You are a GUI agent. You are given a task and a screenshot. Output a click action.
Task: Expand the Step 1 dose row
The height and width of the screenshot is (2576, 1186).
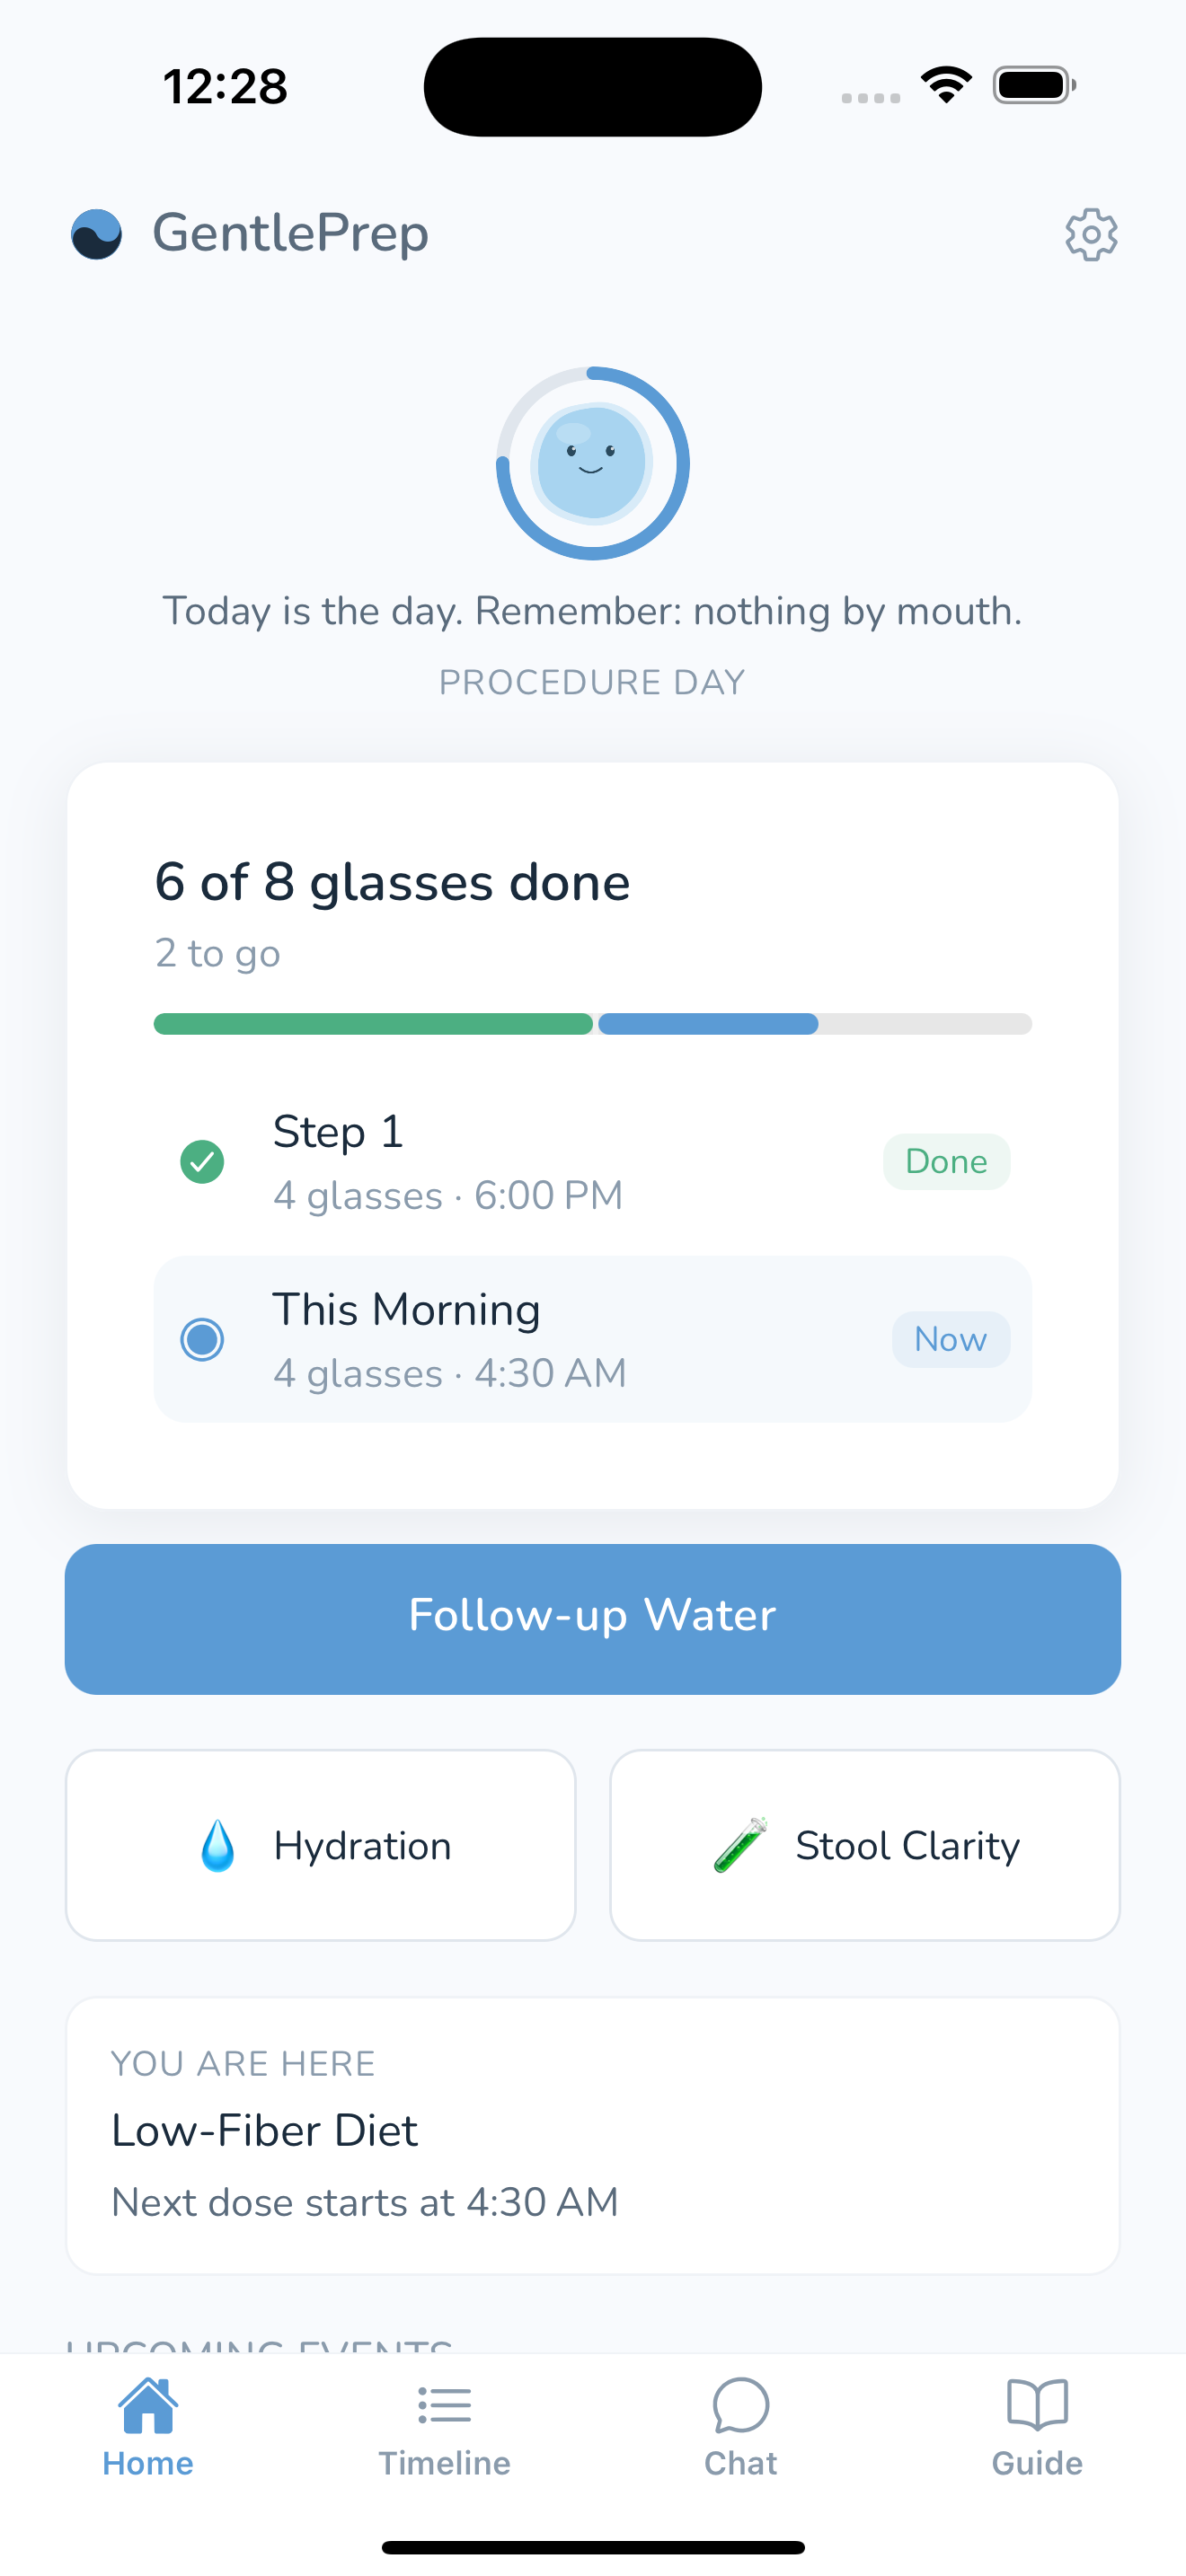(593, 1162)
